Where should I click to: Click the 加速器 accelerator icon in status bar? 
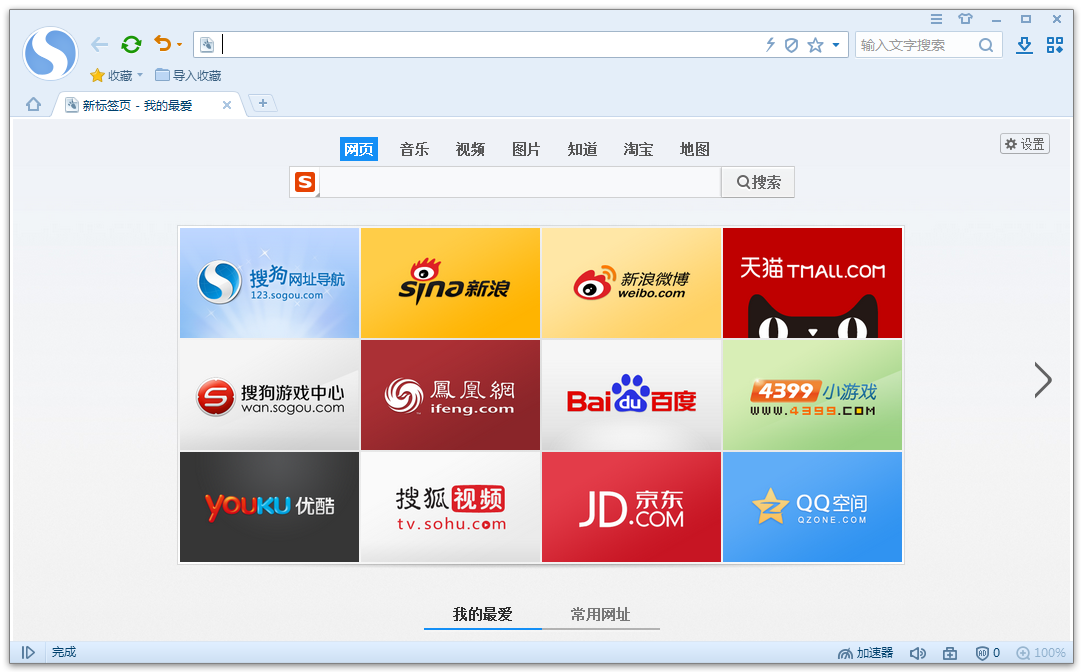[866, 652]
